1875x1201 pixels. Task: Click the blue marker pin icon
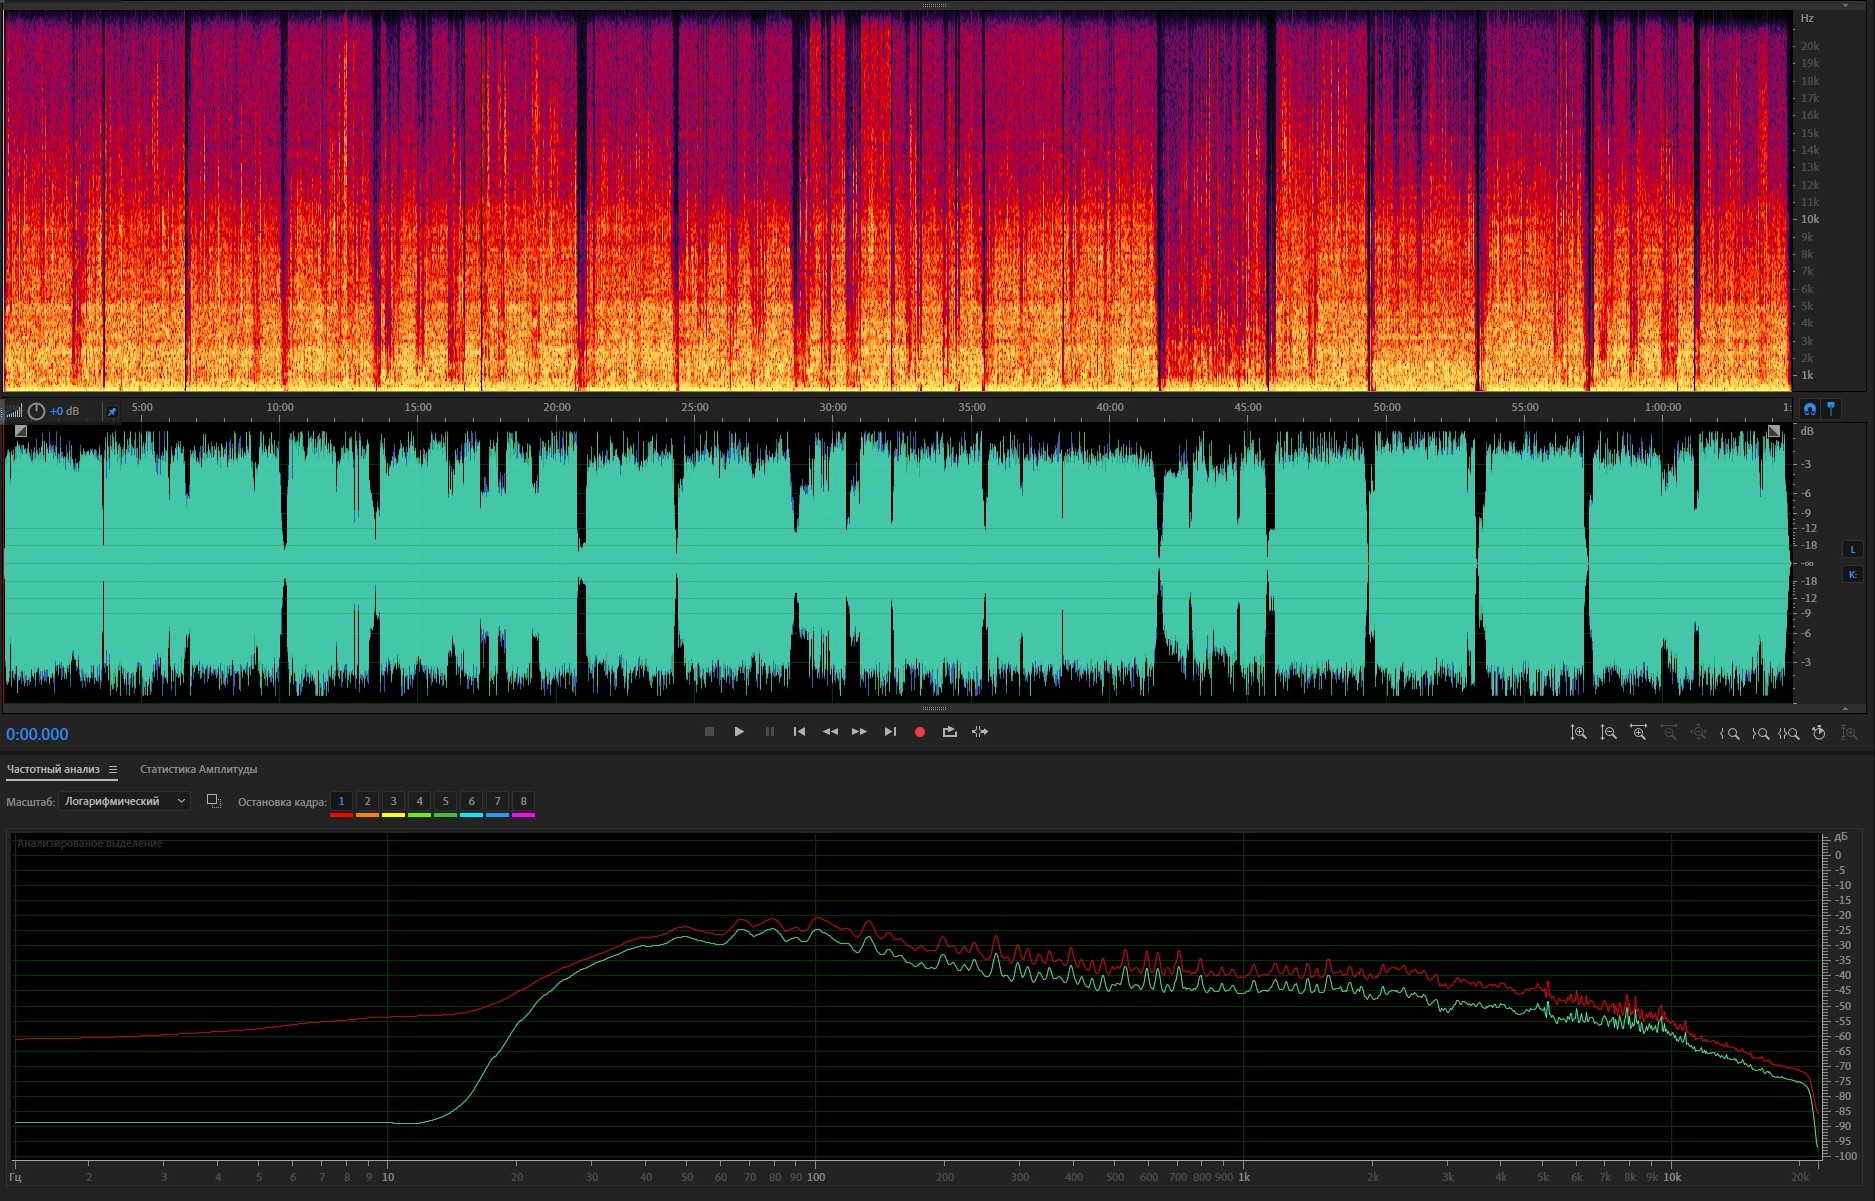point(1832,409)
